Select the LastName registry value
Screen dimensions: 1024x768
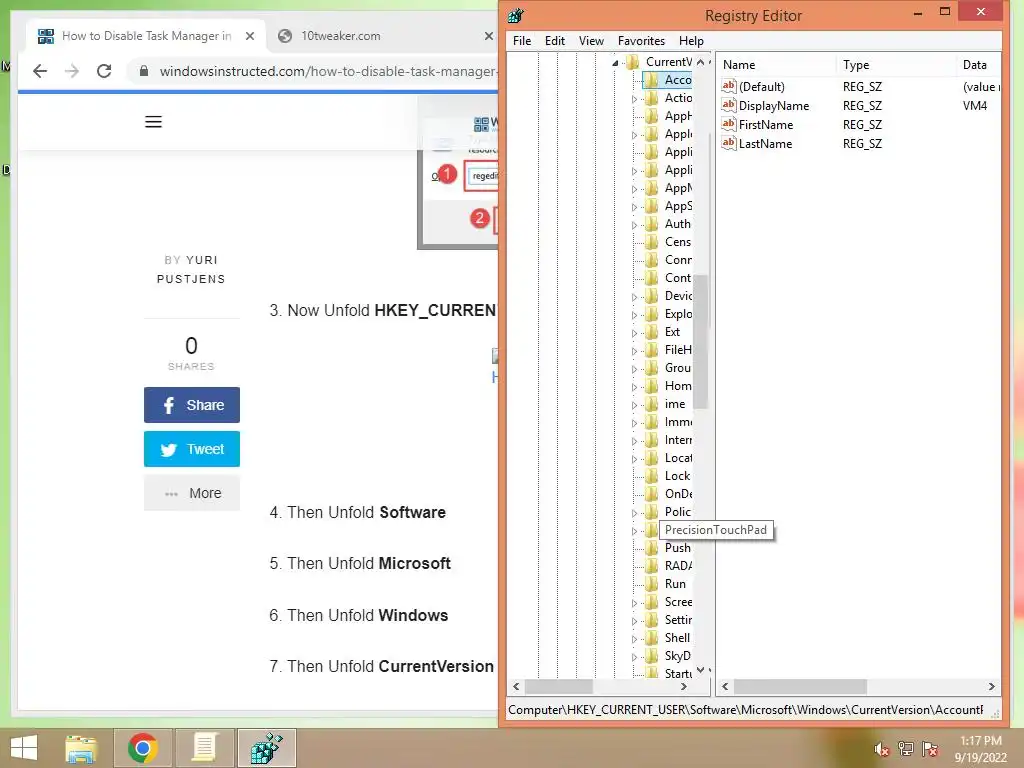pyautogui.click(x=765, y=144)
